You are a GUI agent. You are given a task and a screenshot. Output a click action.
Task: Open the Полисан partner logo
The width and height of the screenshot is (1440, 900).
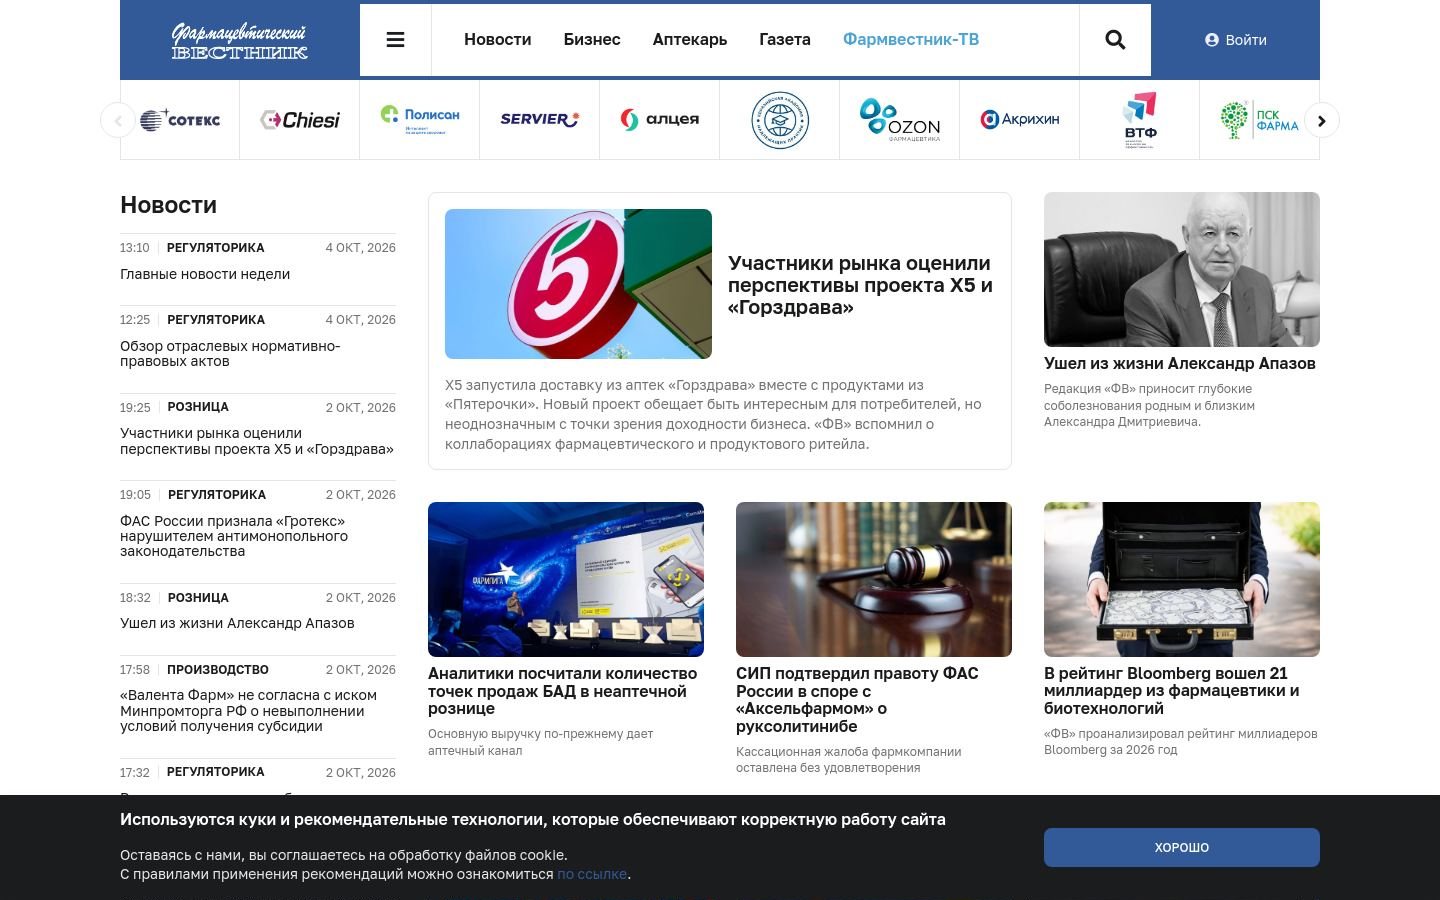coord(420,120)
